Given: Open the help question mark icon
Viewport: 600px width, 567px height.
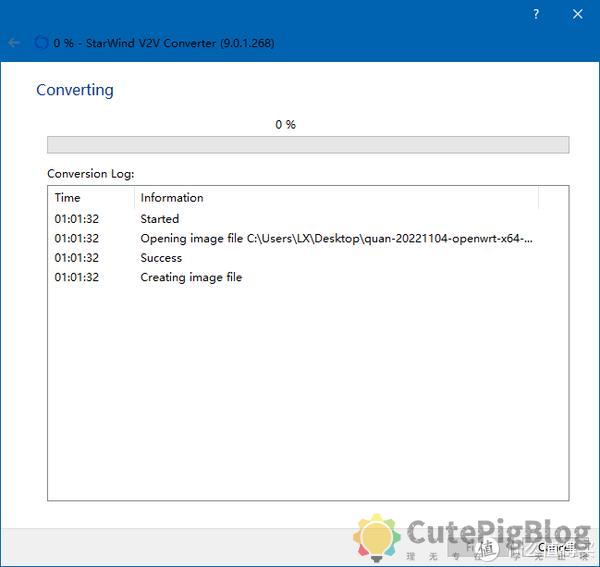Looking at the screenshot, I should [x=536, y=14].
